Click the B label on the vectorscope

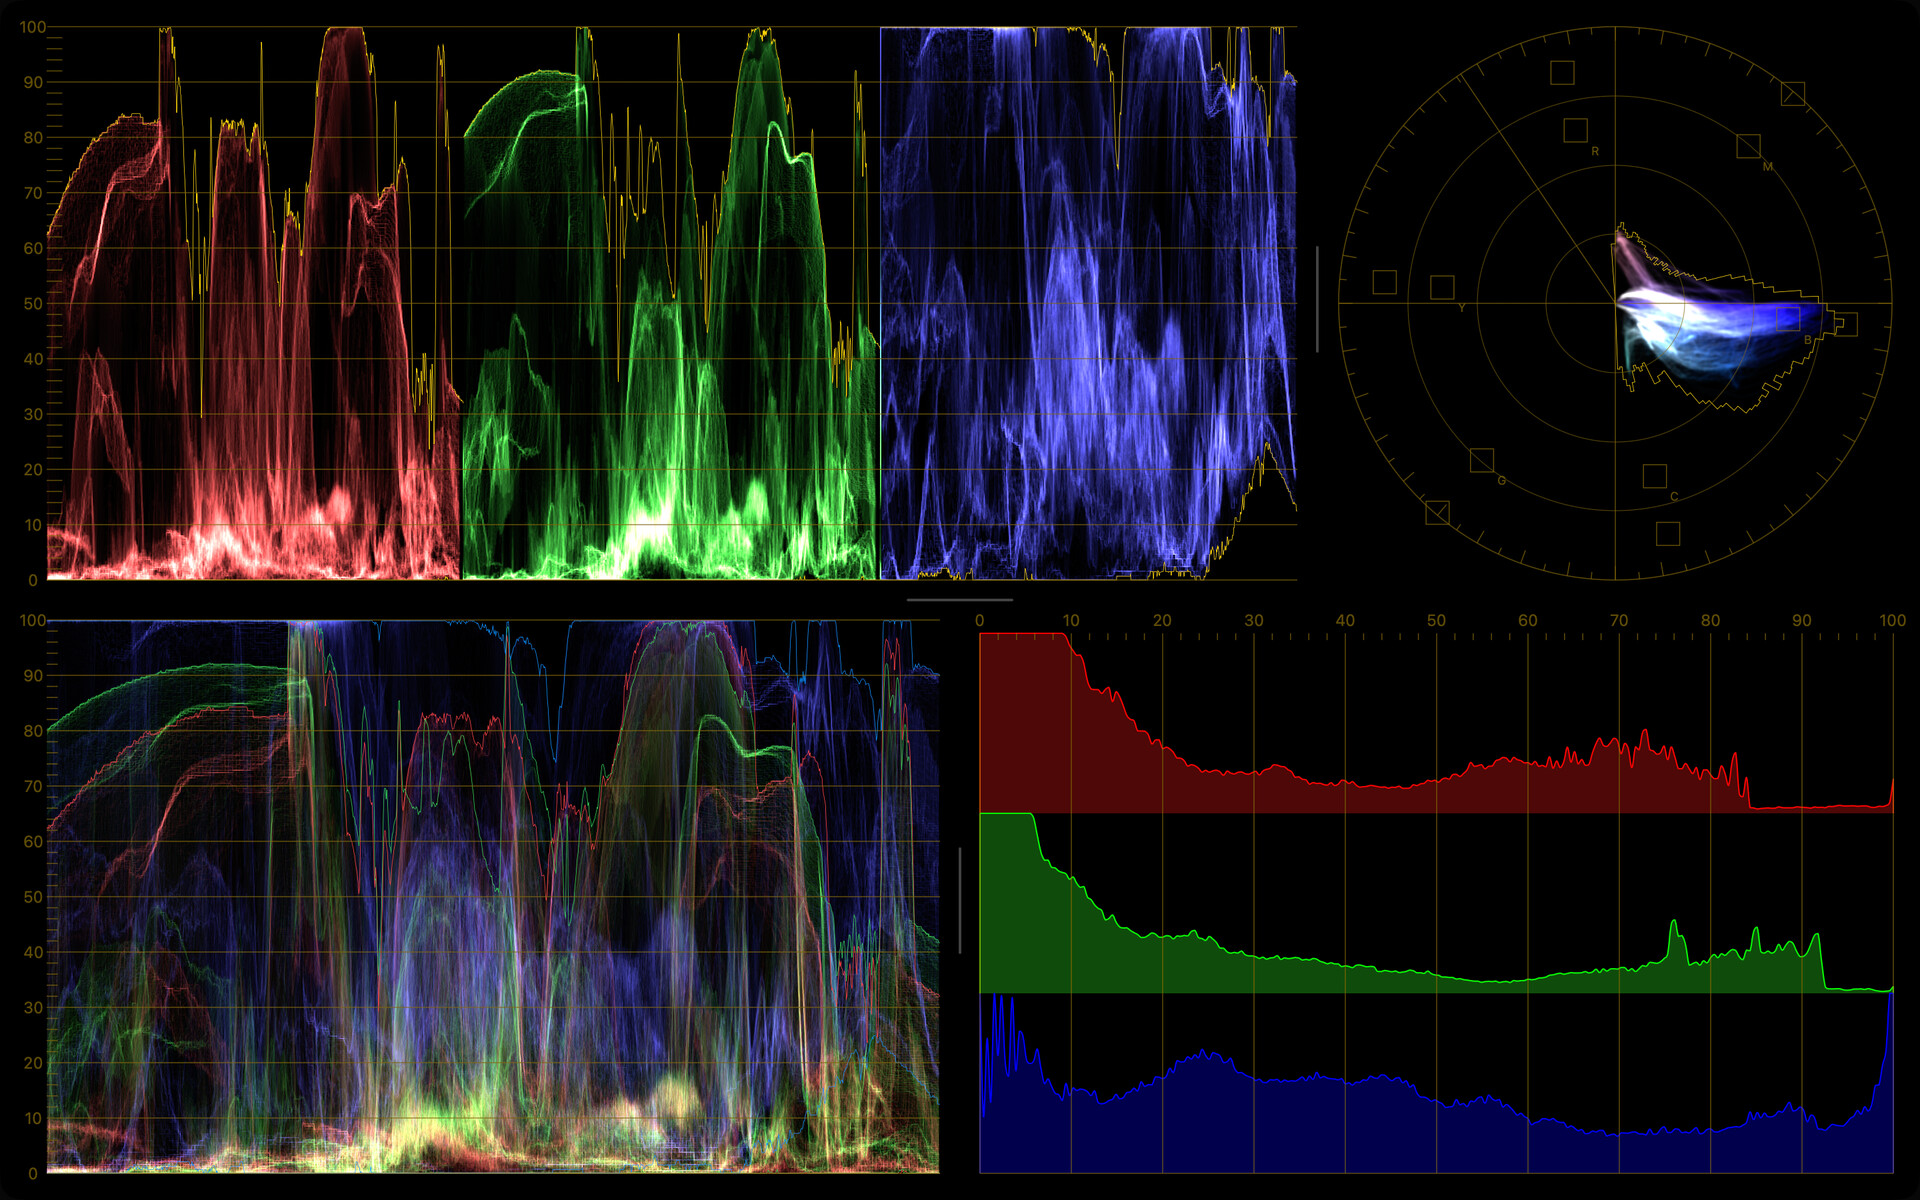coord(1808,340)
